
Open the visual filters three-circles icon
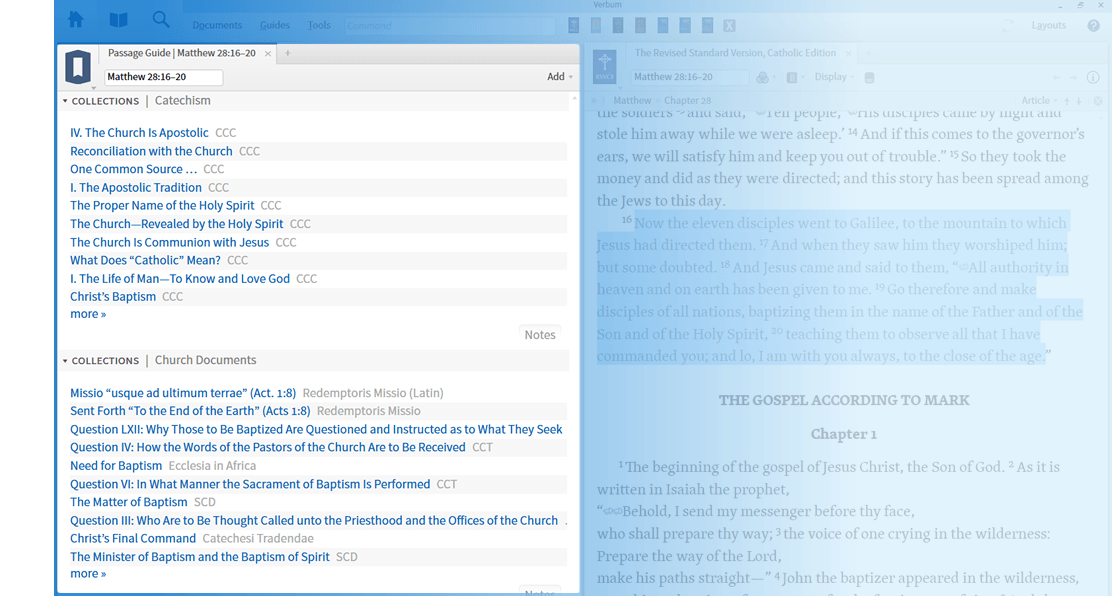(x=762, y=77)
